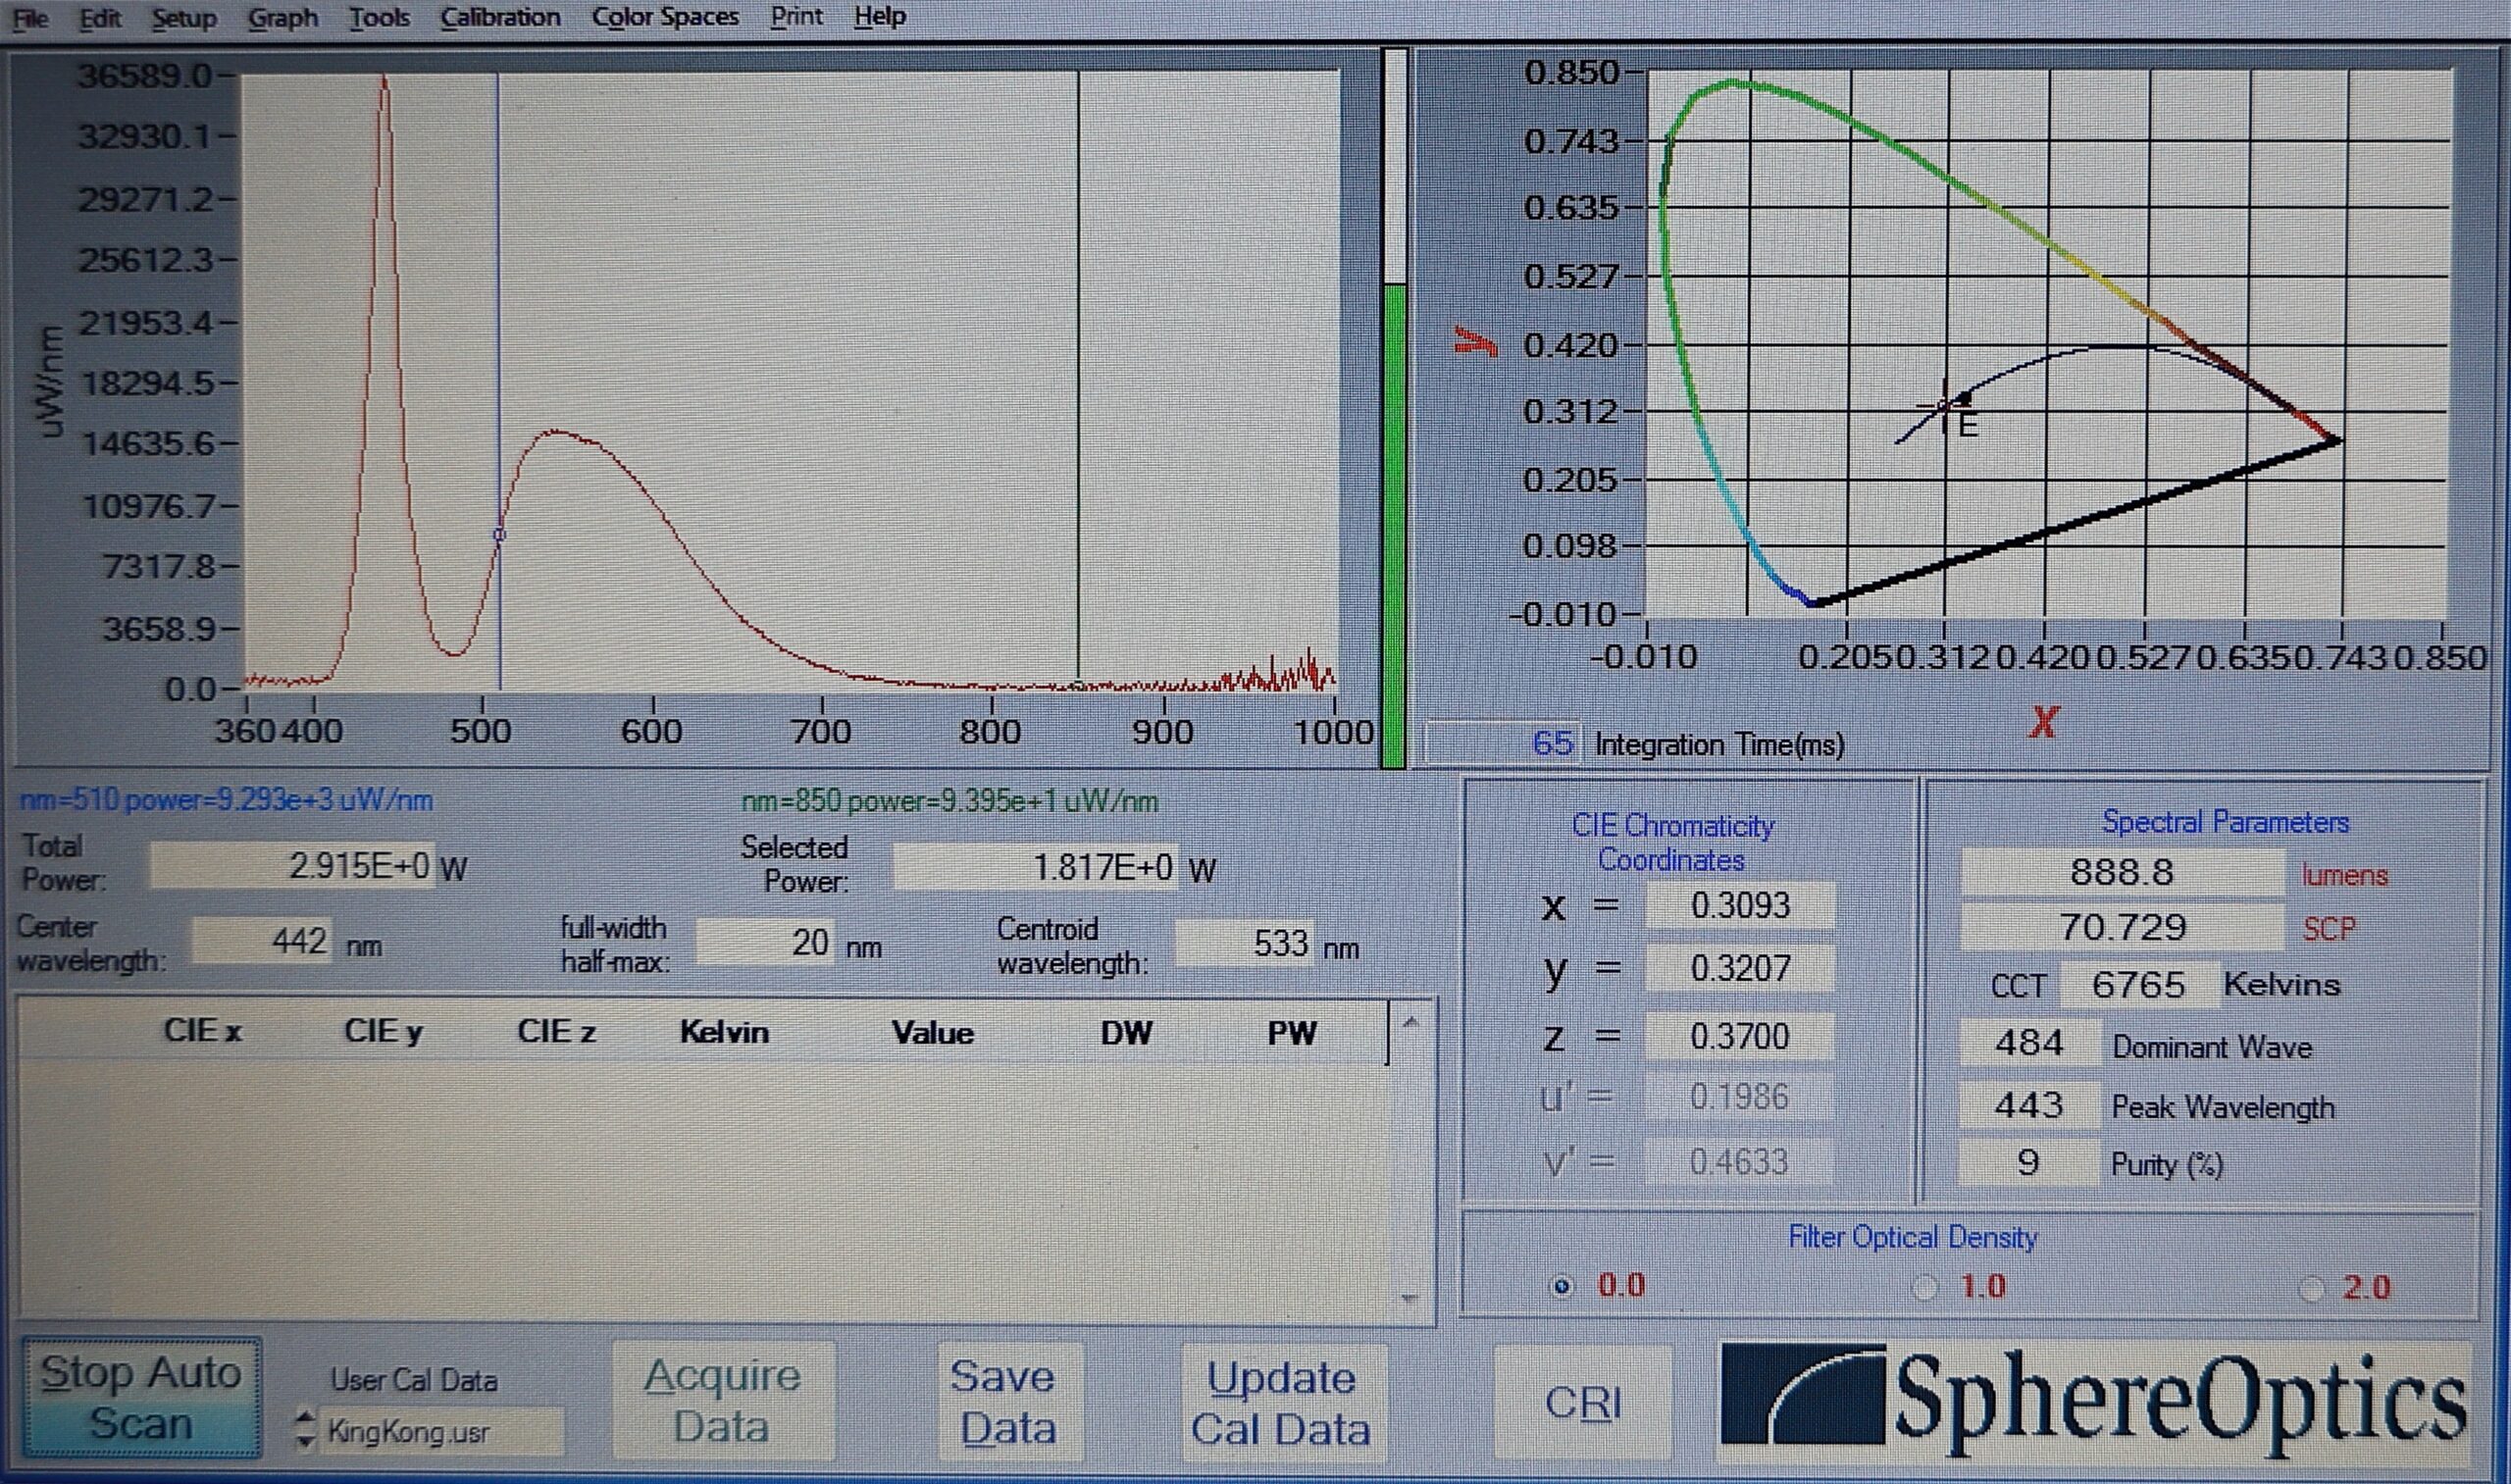
Task: Open the CRI button
Action: [x=1582, y=1402]
